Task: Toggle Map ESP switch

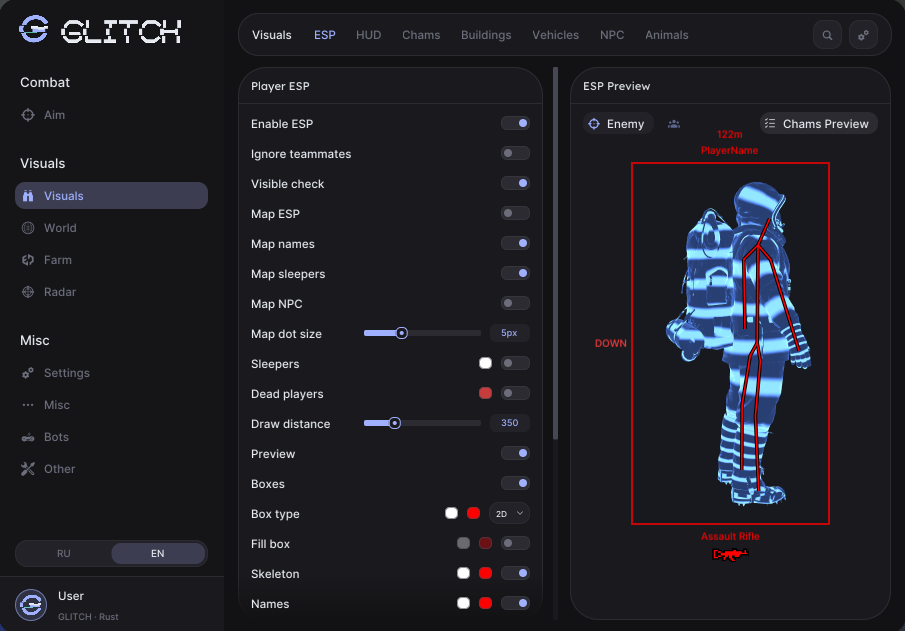Action: click(515, 213)
